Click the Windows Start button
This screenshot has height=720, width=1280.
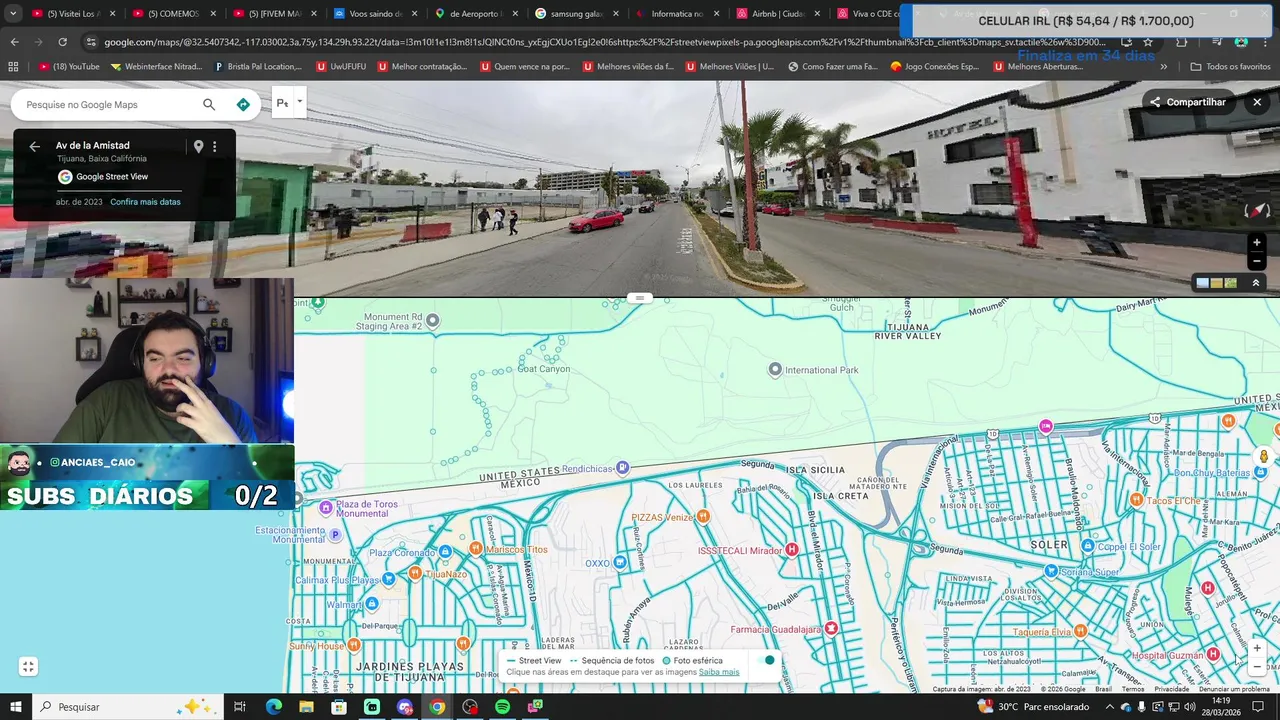[16, 707]
